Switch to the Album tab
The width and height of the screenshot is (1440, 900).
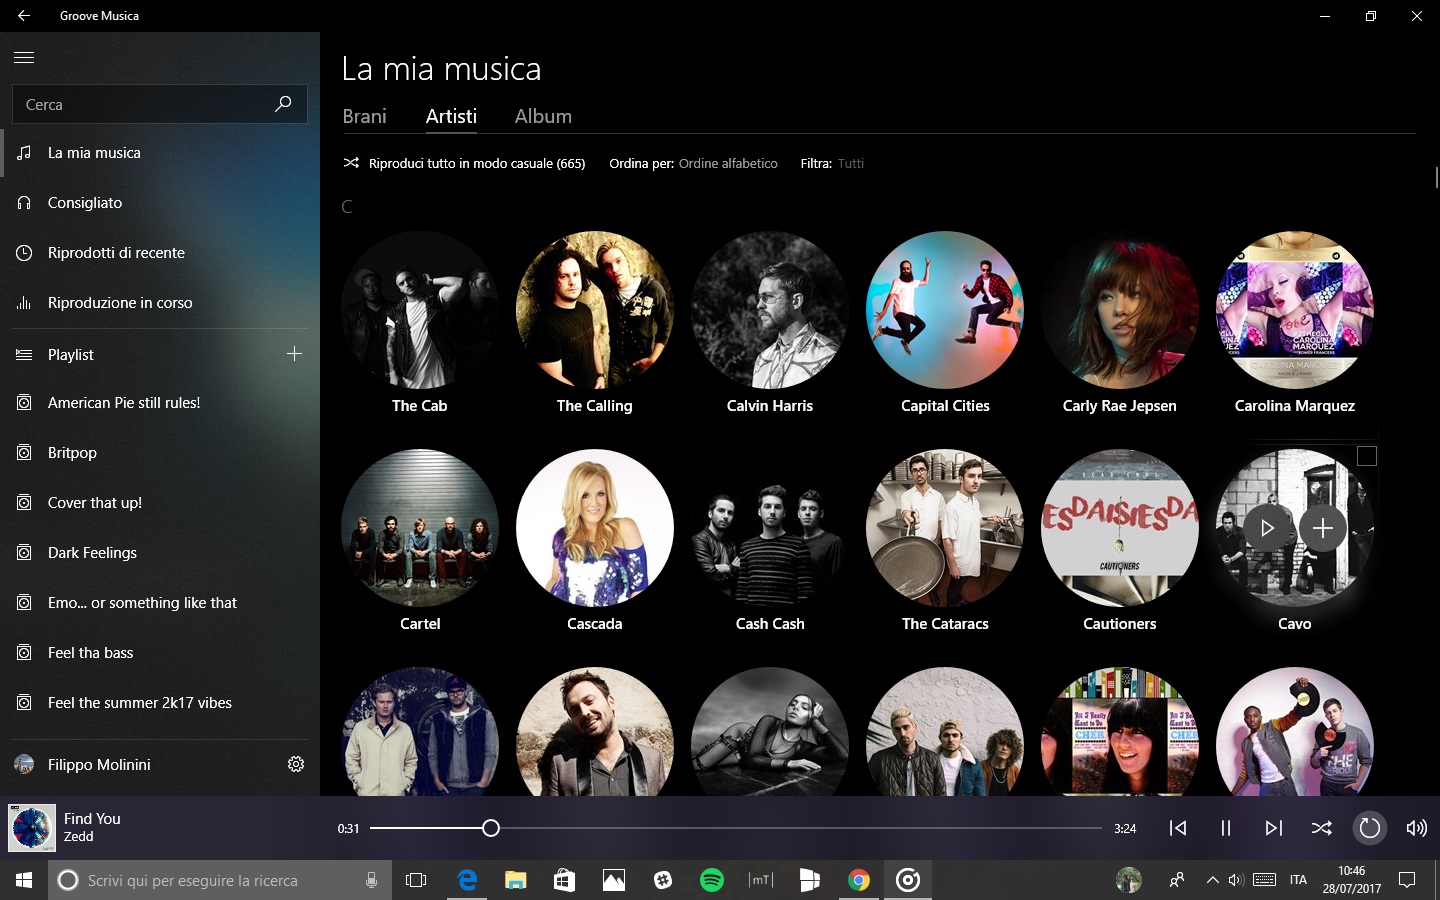click(543, 116)
